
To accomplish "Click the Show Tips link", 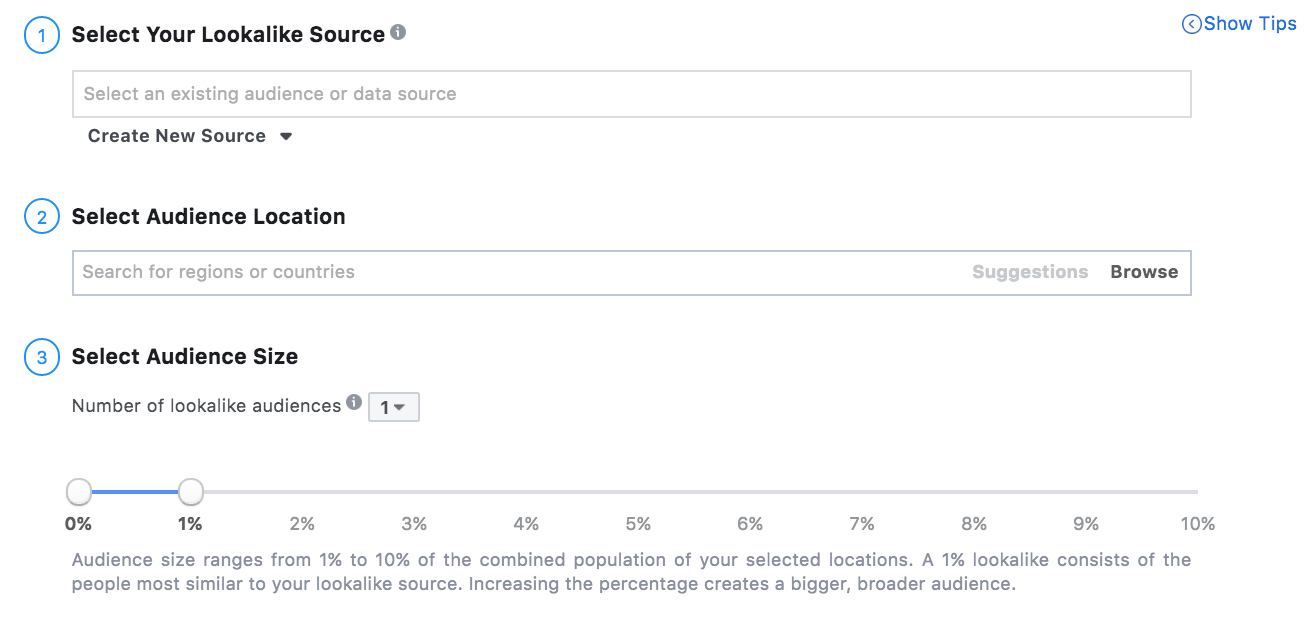I will click(x=1239, y=24).
